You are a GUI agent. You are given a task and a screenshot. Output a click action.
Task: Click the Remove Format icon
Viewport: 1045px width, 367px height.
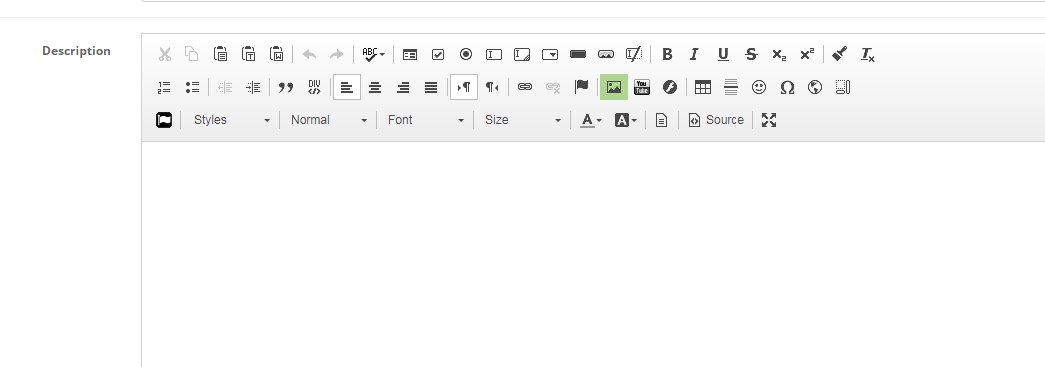[x=868, y=55]
